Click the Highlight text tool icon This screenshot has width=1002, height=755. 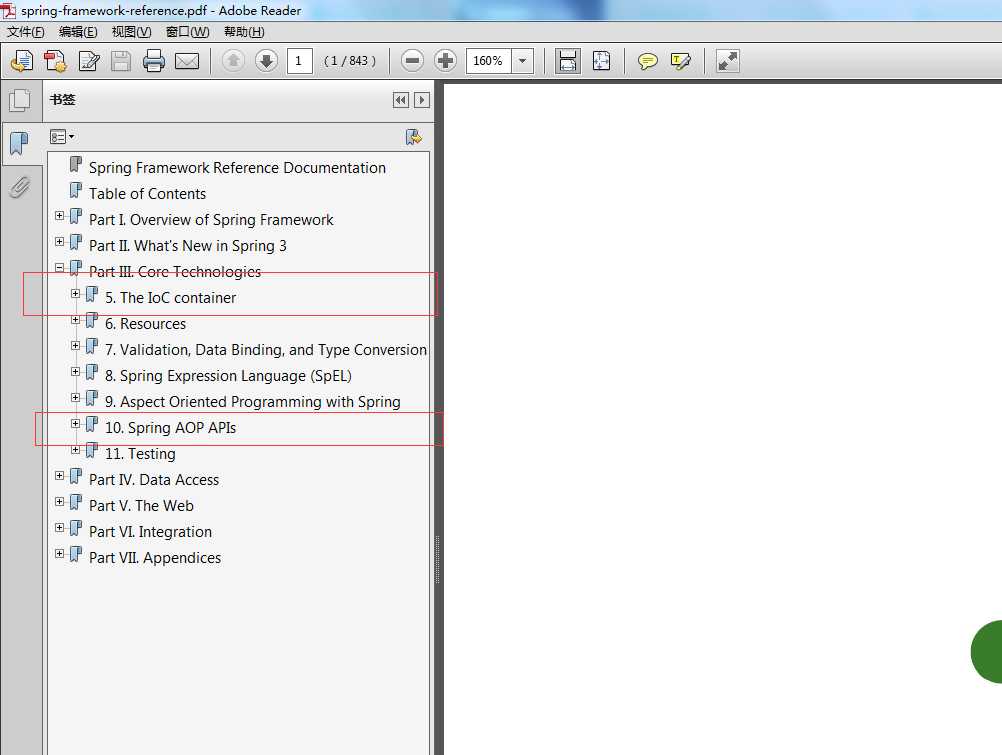pyautogui.click(x=681, y=61)
